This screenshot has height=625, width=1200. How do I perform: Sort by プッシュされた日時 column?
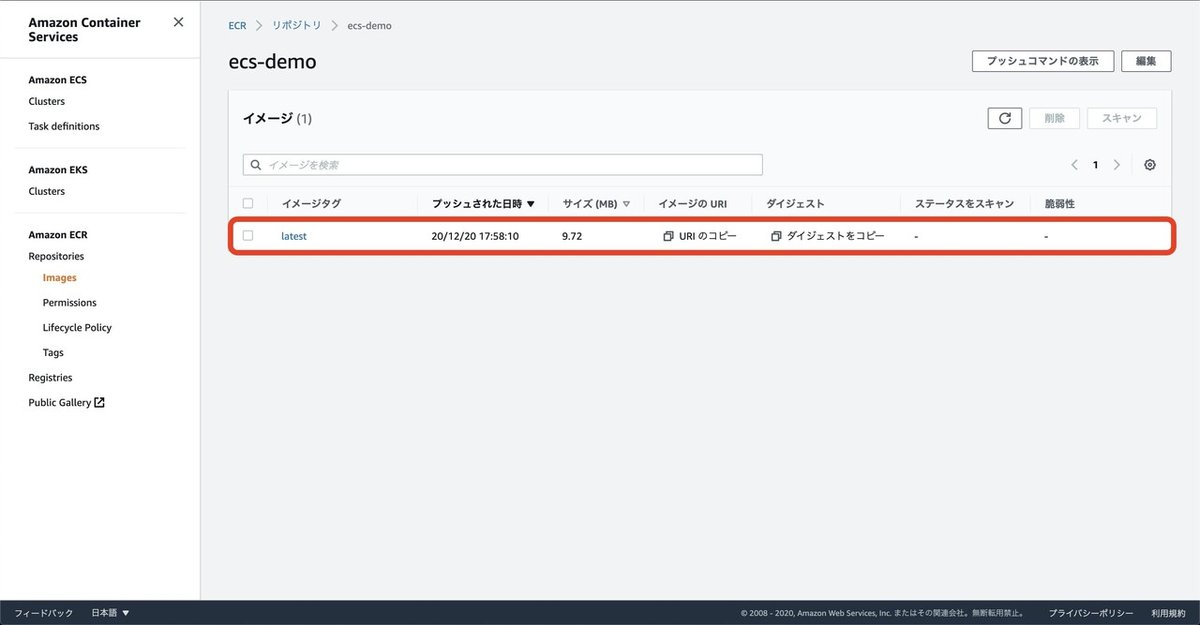484,203
